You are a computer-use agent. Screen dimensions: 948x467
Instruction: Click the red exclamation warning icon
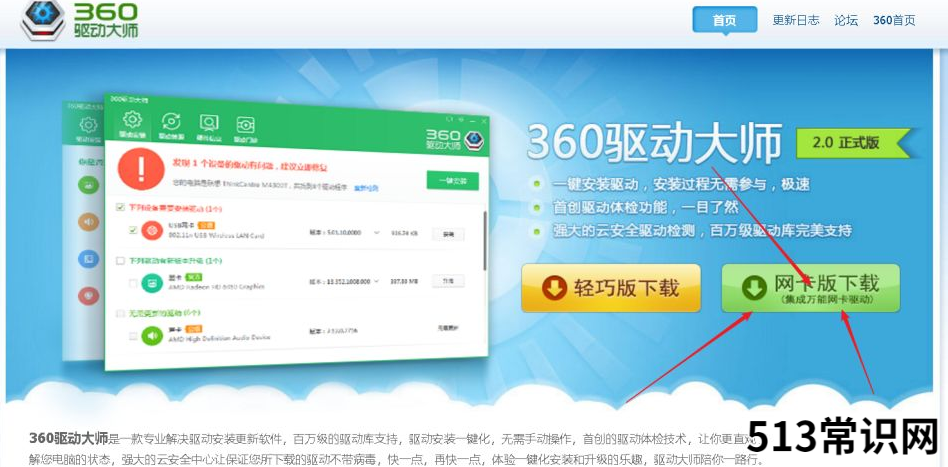(x=141, y=169)
